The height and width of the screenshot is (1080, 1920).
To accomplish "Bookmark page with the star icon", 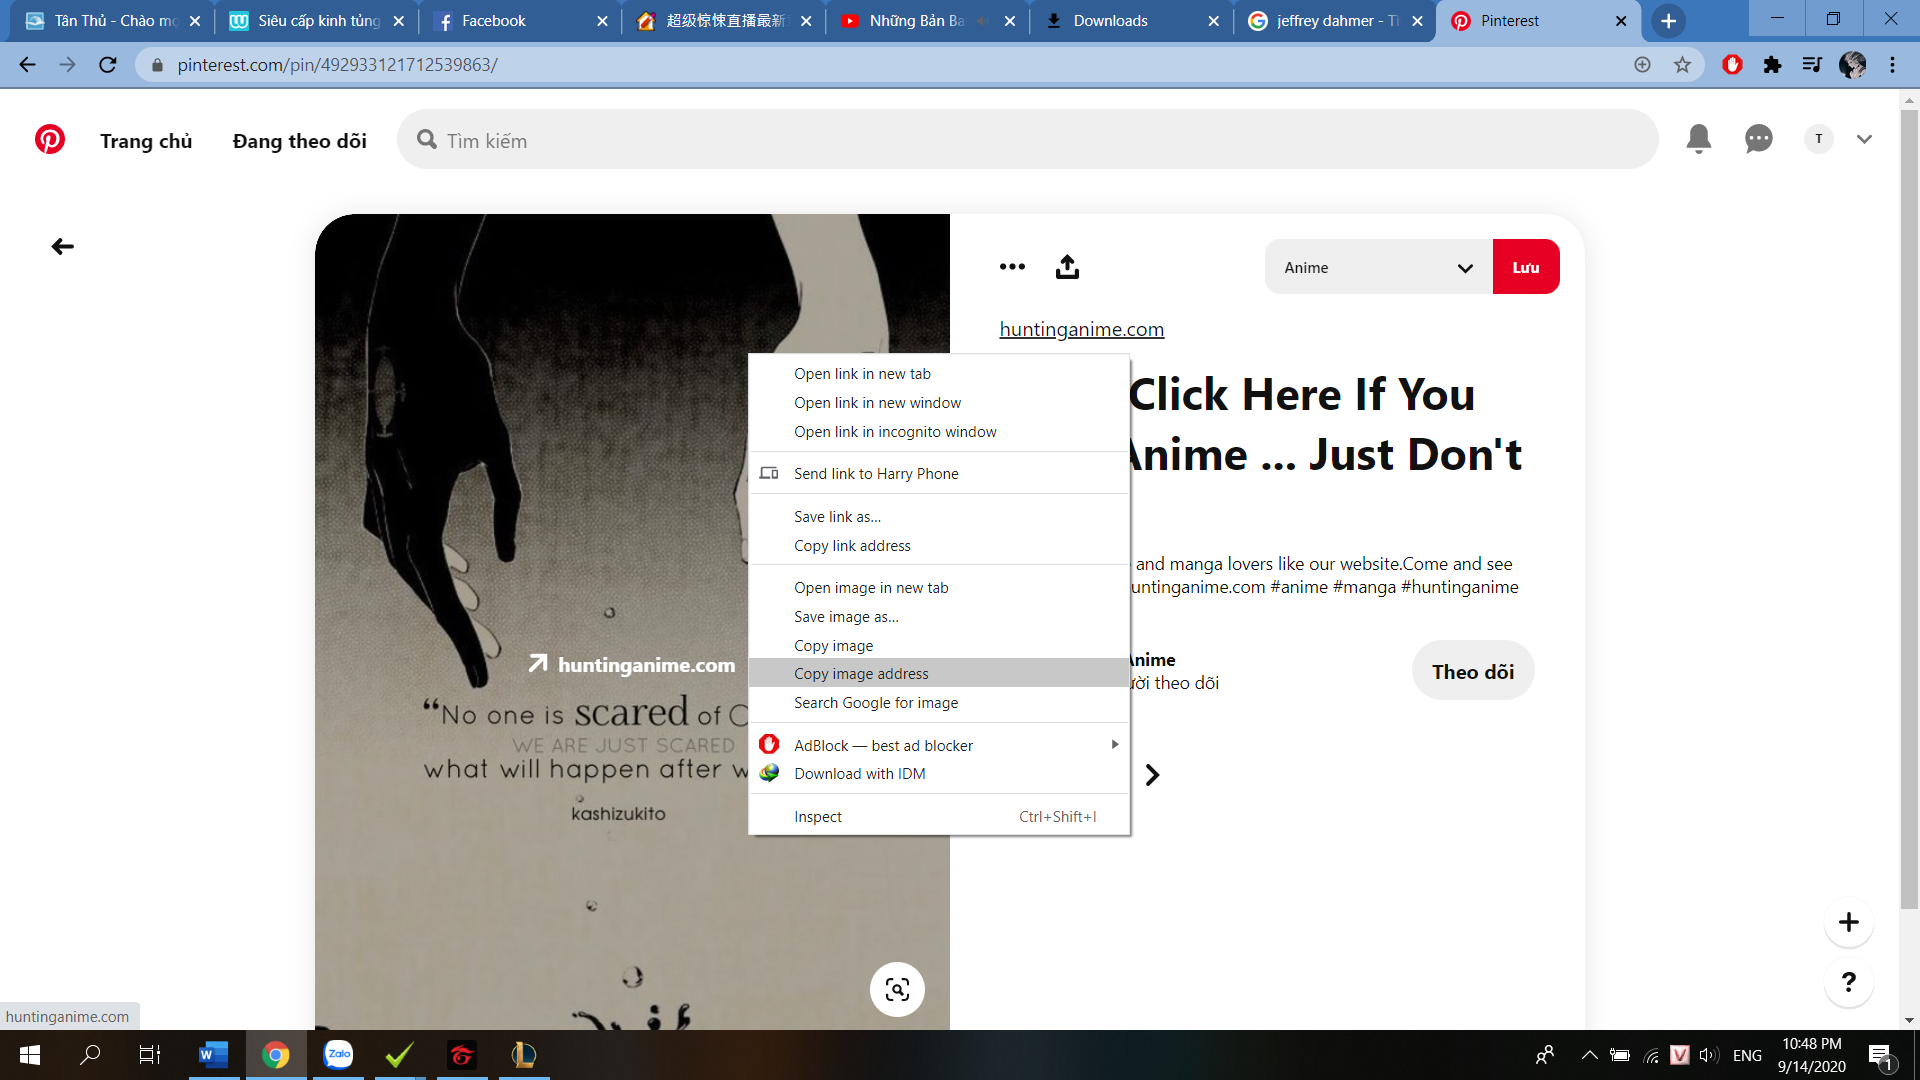I will pyautogui.click(x=1682, y=65).
